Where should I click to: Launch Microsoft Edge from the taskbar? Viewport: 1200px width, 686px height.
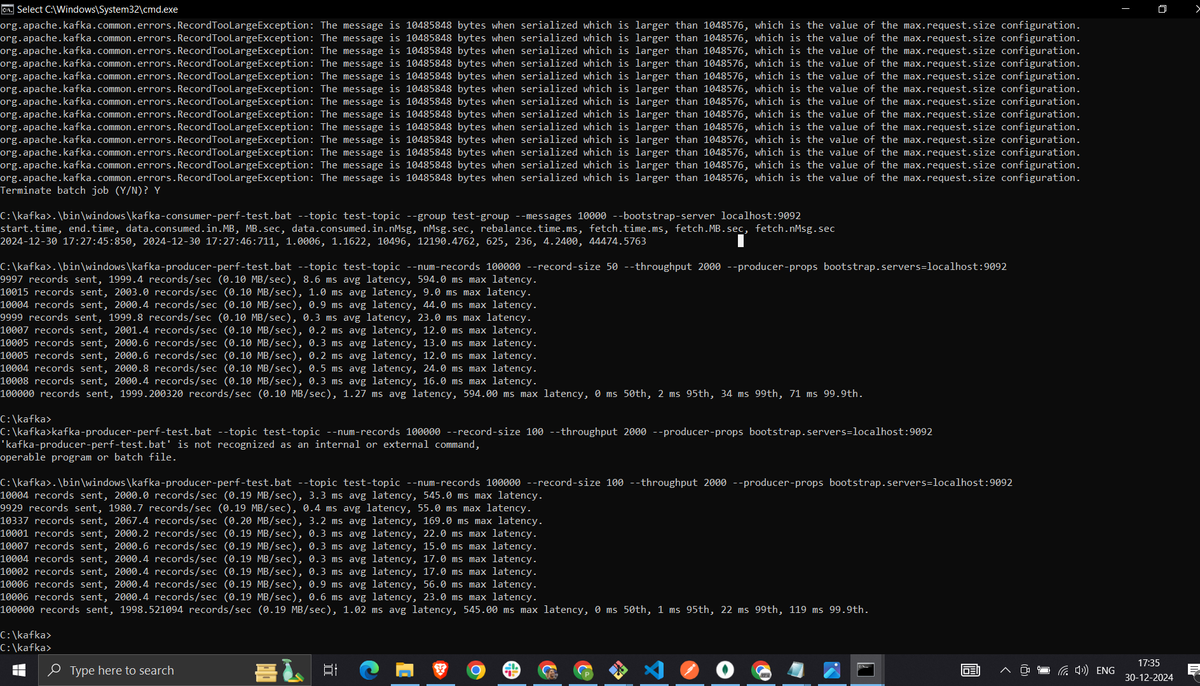370,670
